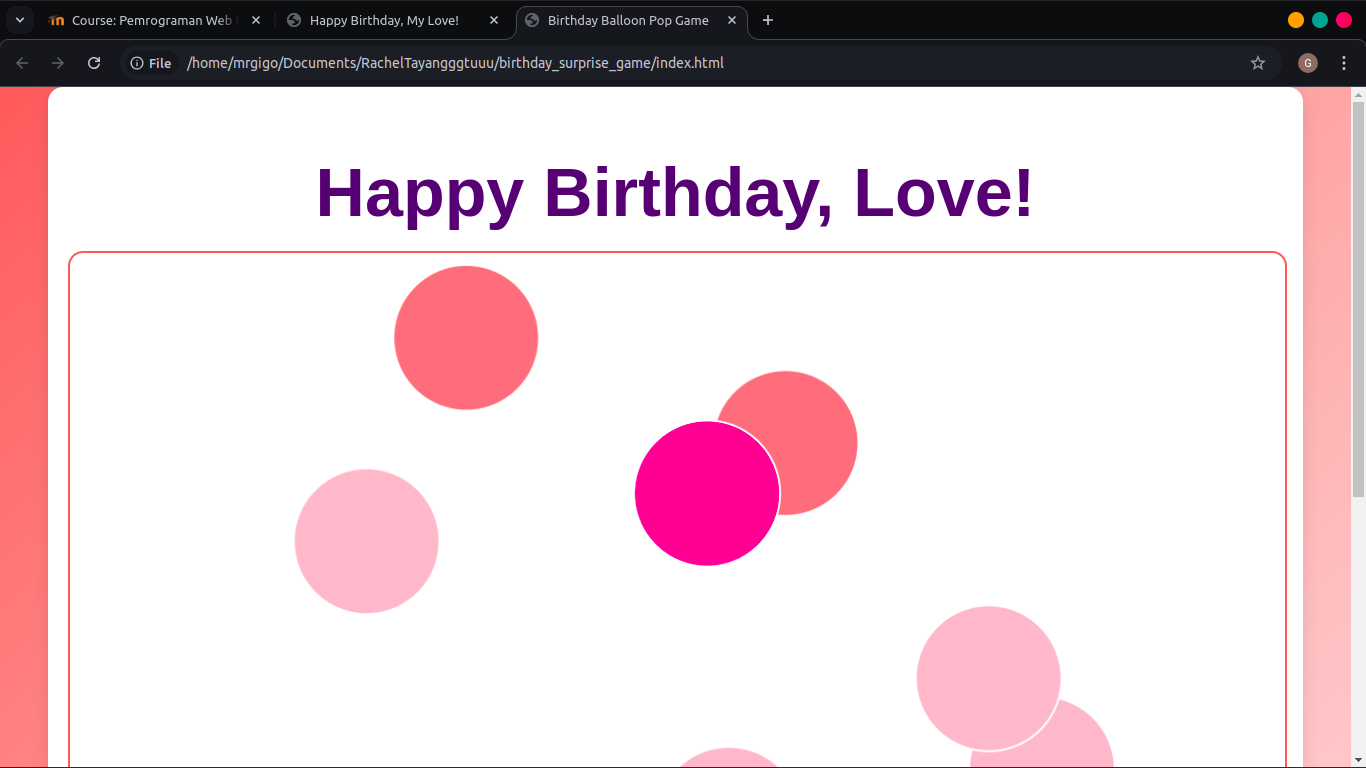Open the profile avatar labeled G

[x=1308, y=63]
